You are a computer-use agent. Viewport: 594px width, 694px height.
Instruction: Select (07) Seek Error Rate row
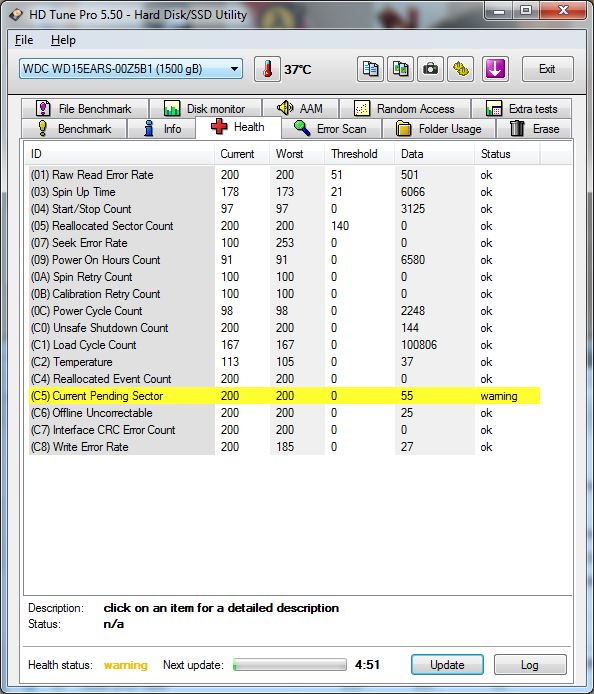click(x=284, y=243)
